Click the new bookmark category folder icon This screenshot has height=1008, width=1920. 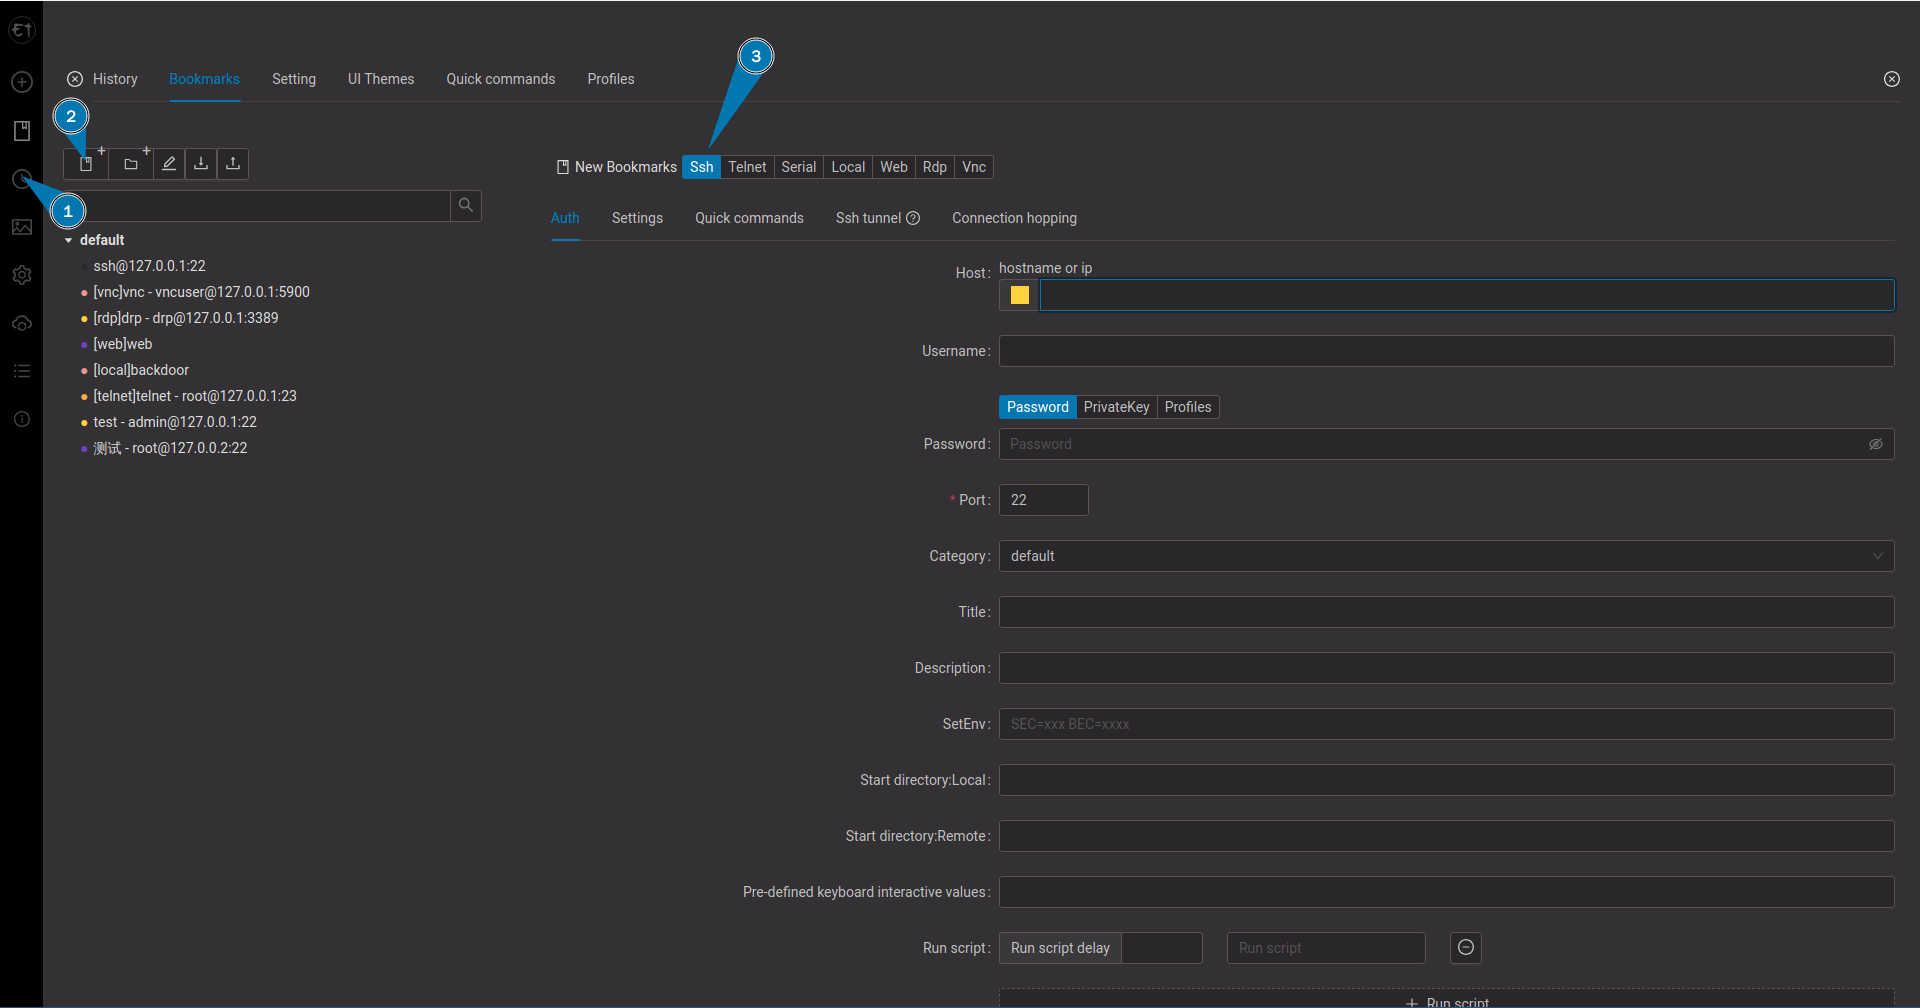click(131, 164)
